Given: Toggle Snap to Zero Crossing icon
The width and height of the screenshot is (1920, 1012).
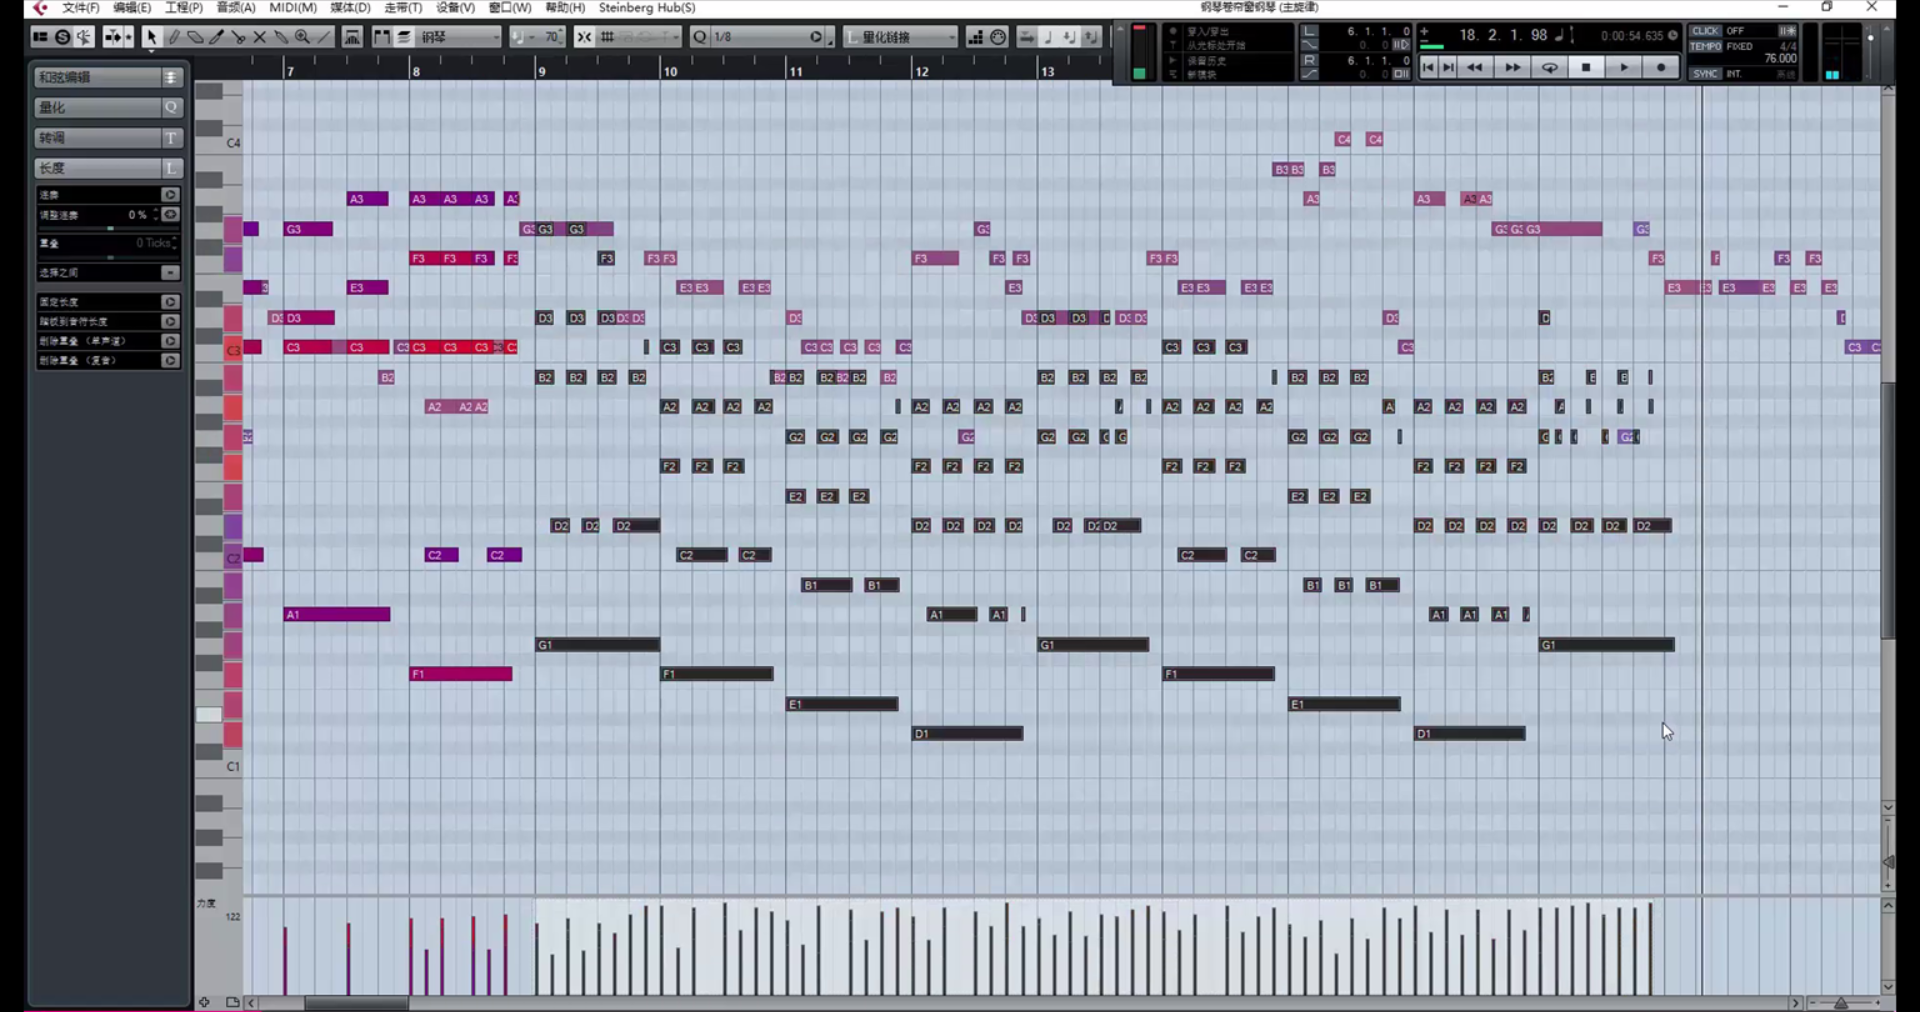Looking at the screenshot, I should [584, 37].
